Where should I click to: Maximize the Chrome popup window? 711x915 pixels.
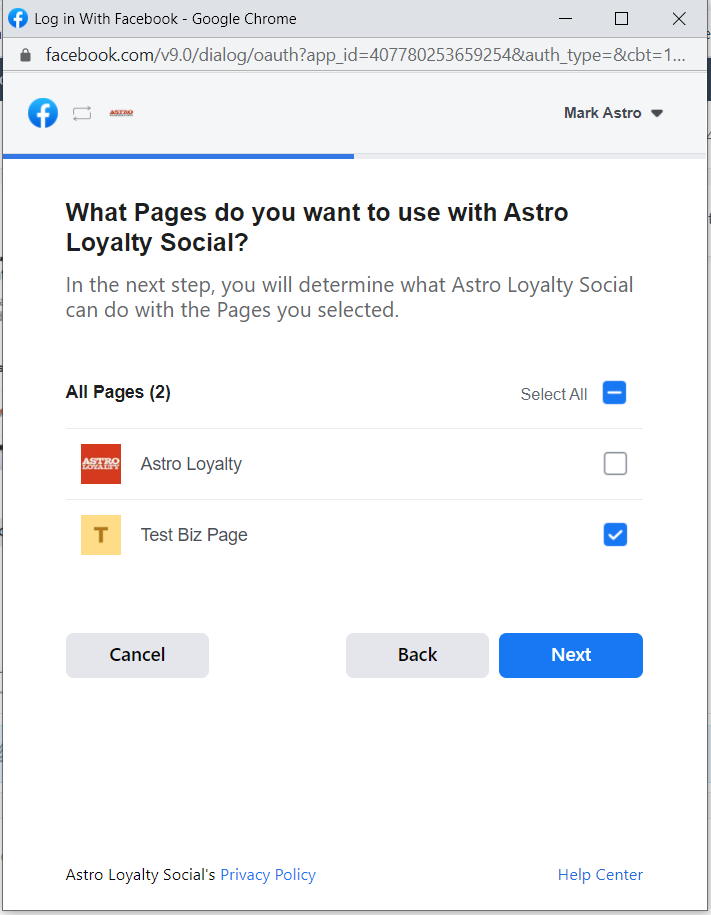click(622, 19)
